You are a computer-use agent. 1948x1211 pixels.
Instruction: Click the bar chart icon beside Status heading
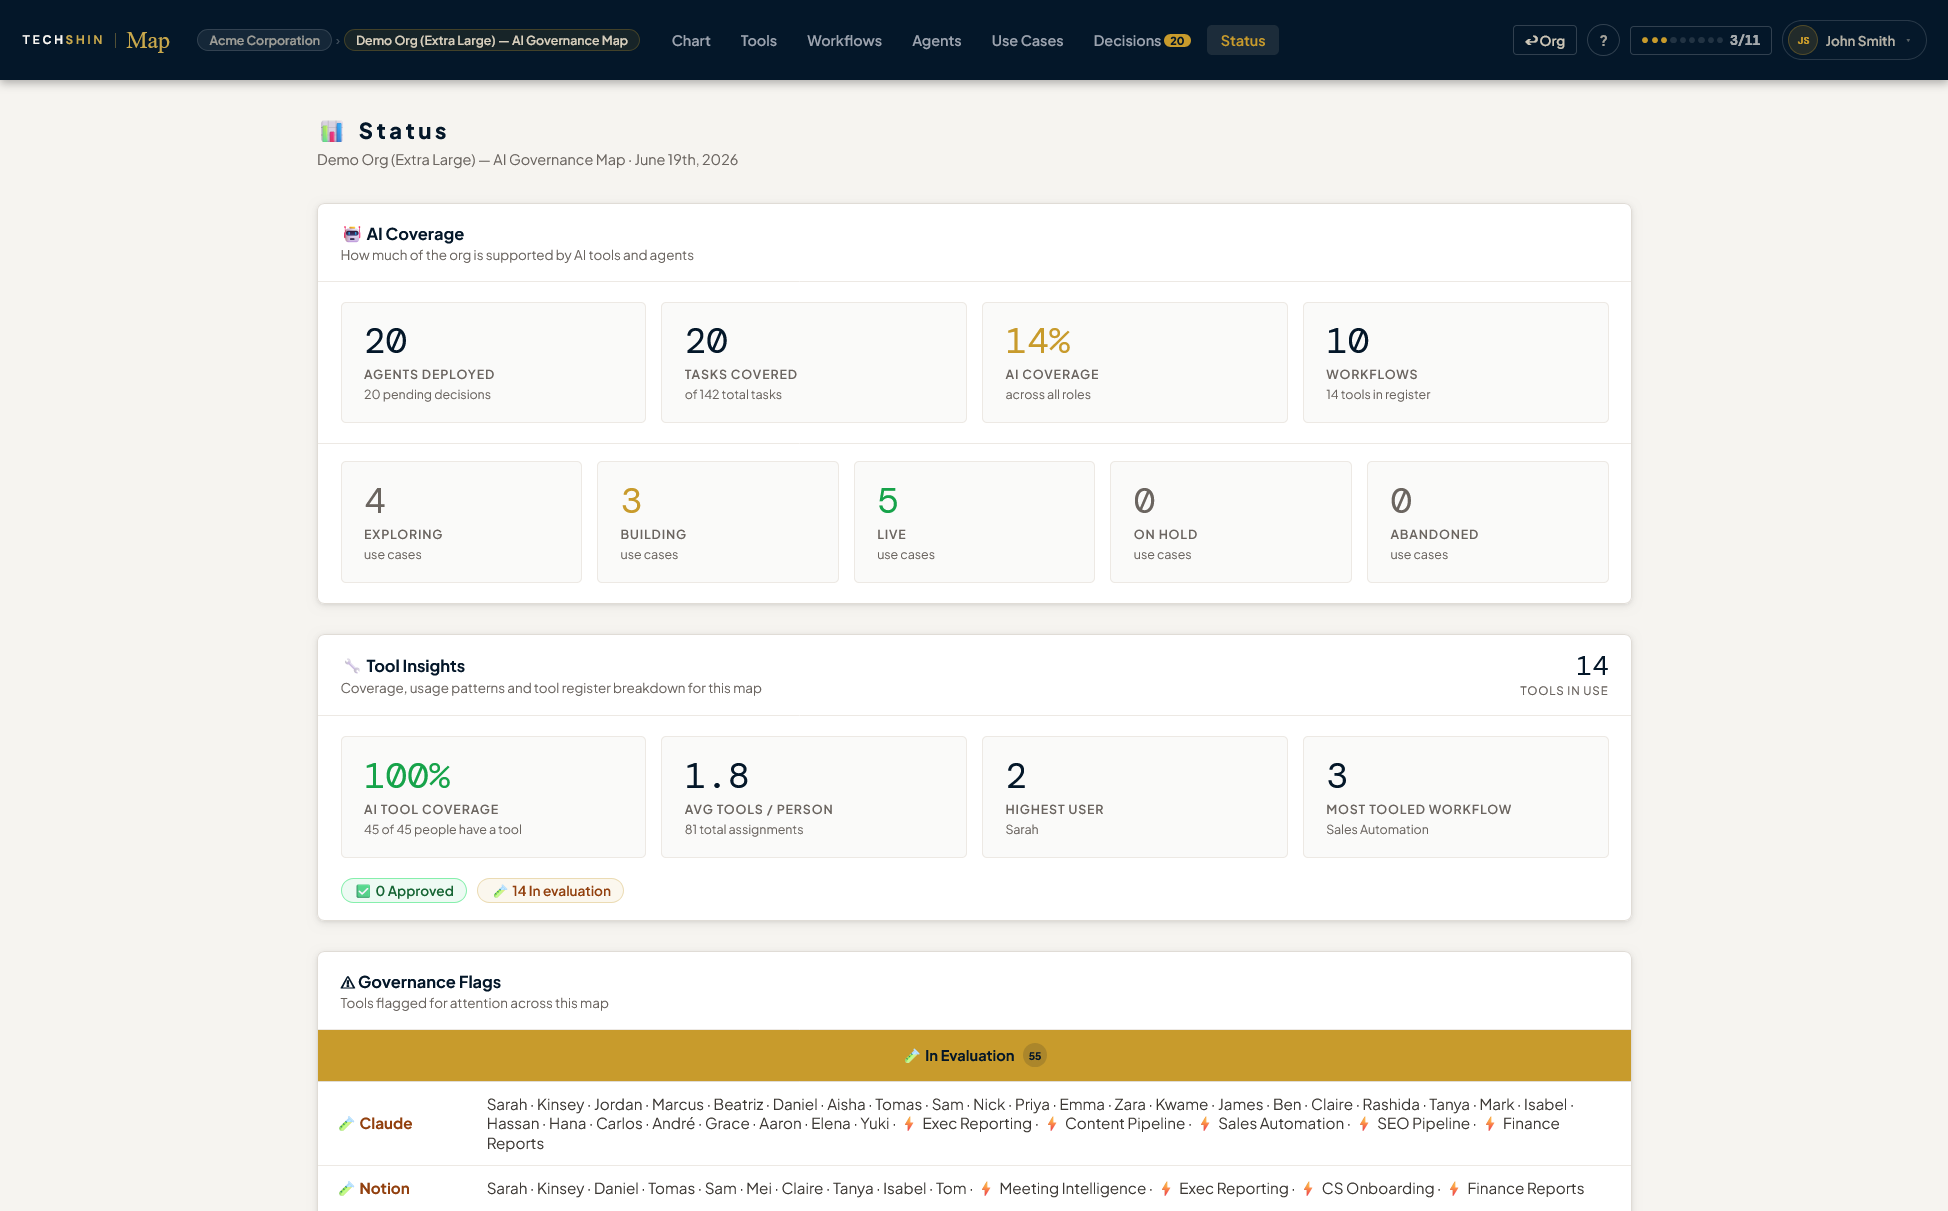pyautogui.click(x=332, y=131)
